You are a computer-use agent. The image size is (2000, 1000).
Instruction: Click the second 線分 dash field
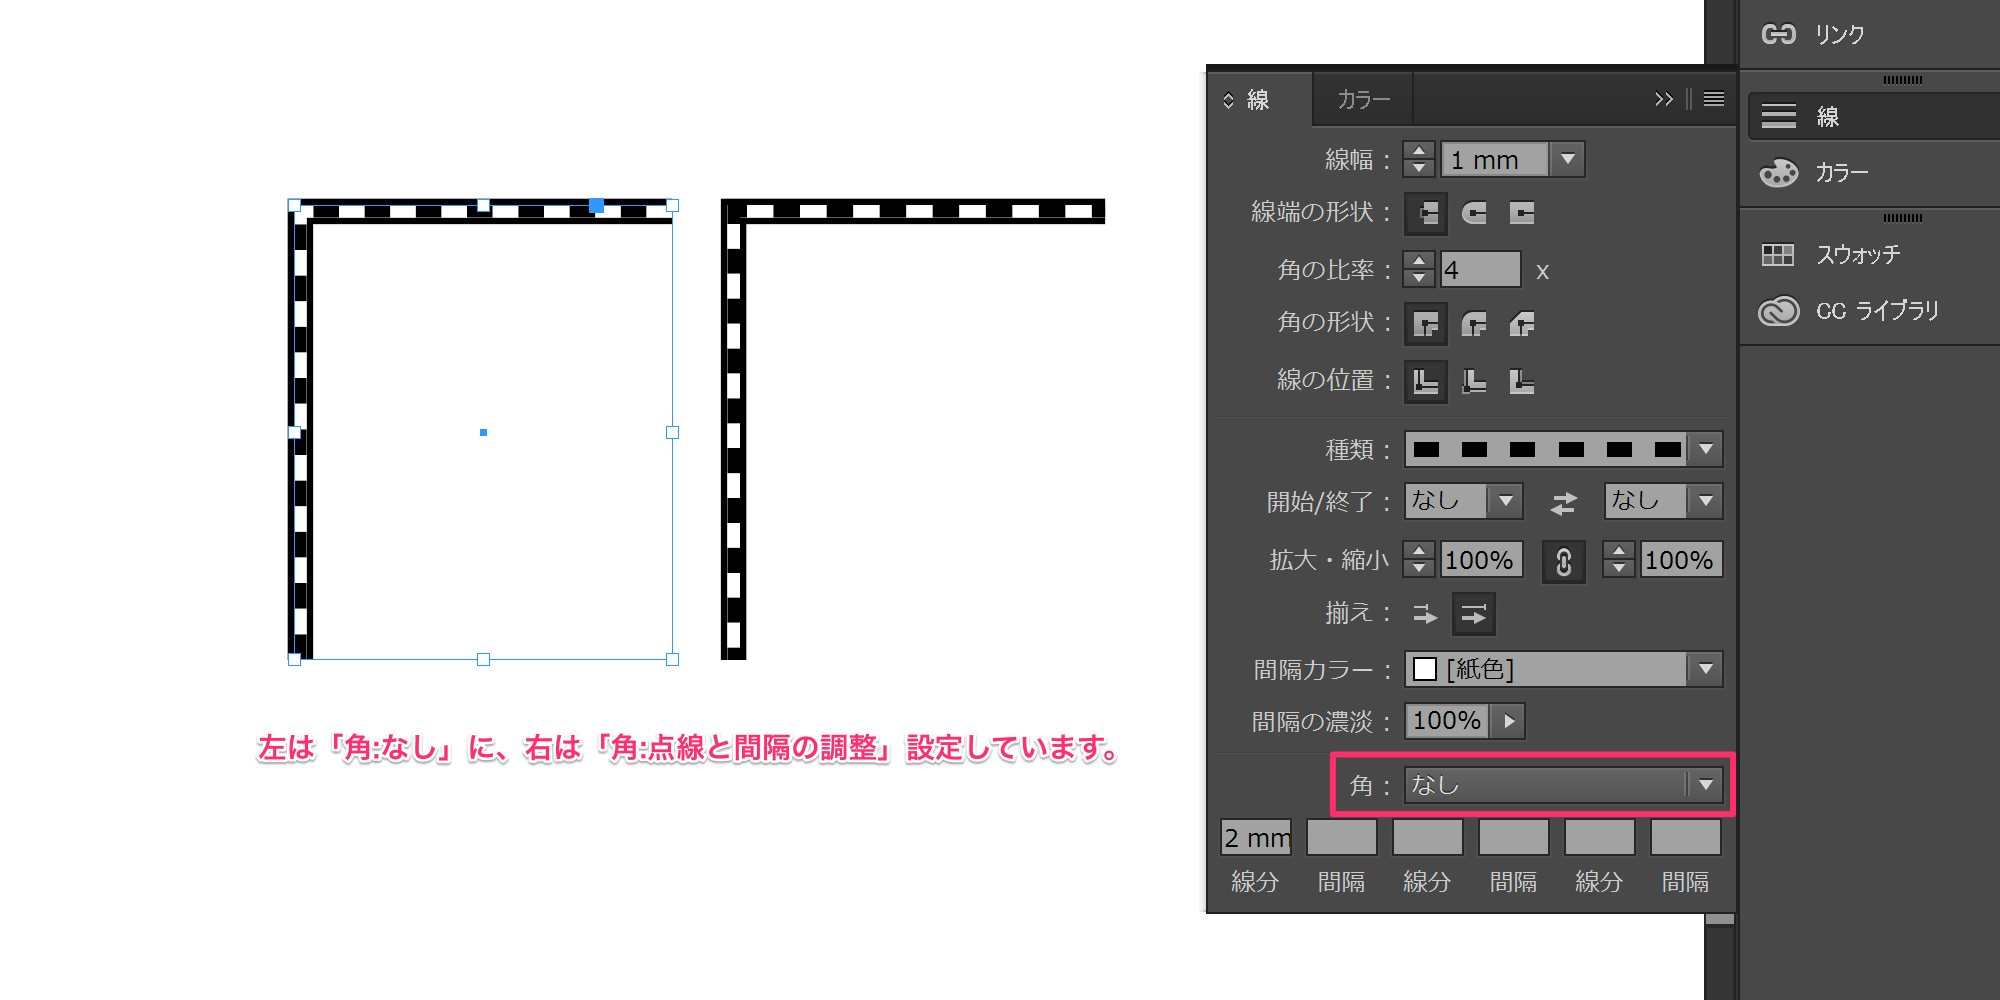(1428, 837)
